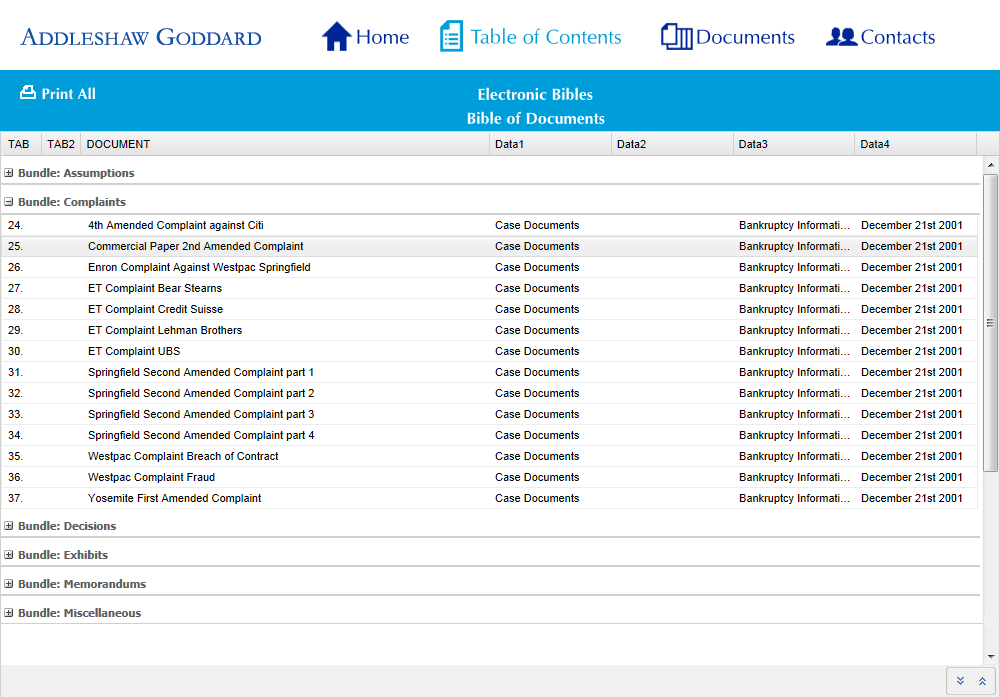The width and height of the screenshot is (1000, 697).
Task: Open Springfield Second Amended Complaint part 1
Action: [x=201, y=372]
